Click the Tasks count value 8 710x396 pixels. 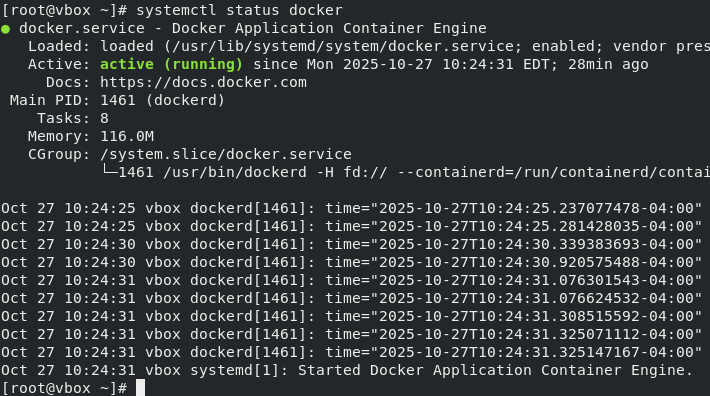[x=104, y=118]
